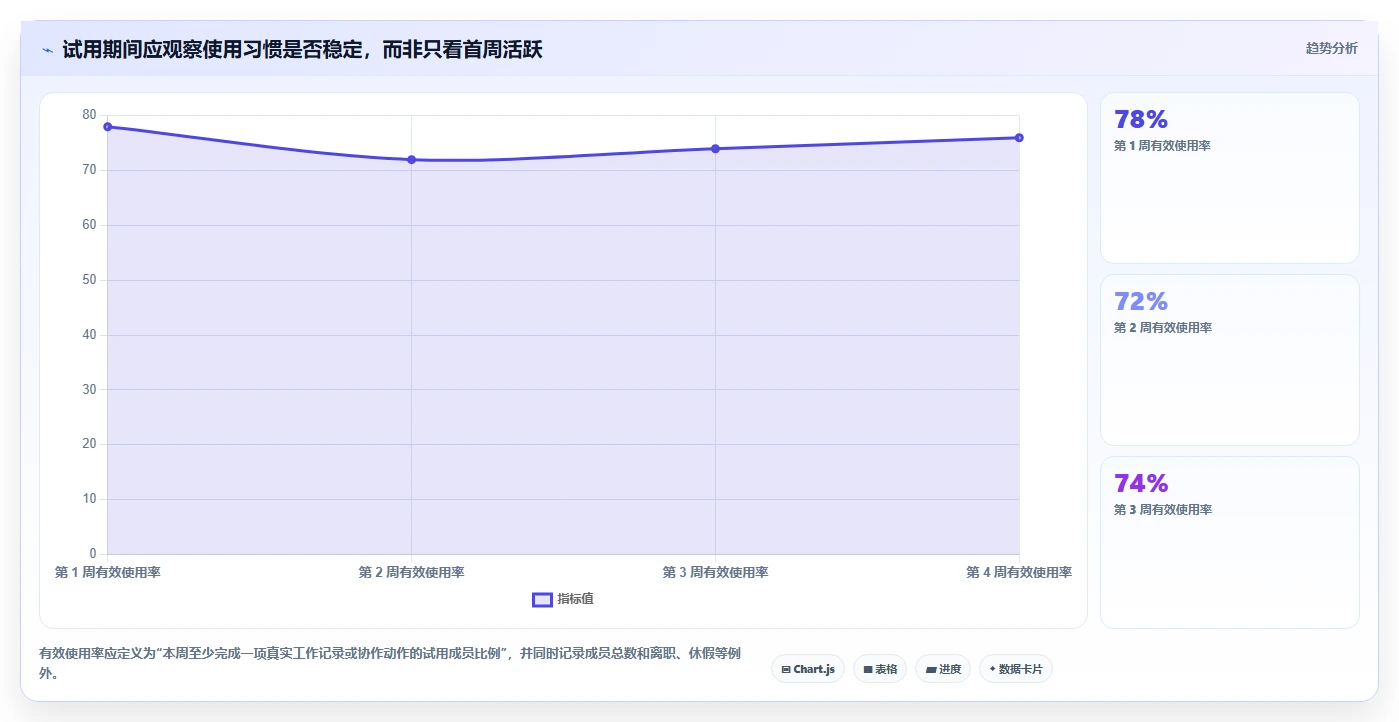
Task: Click the 第 4 周 data point on the line
Action: coord(1019,138)
